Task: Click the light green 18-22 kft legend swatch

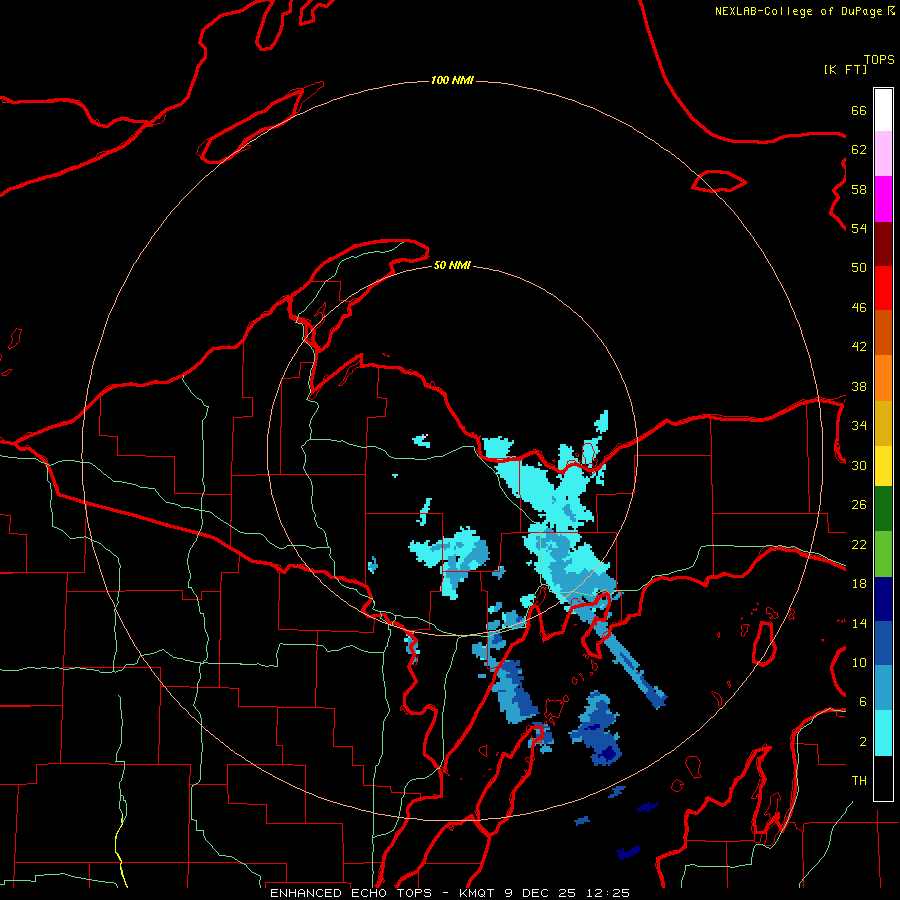Action: [883, 554]
